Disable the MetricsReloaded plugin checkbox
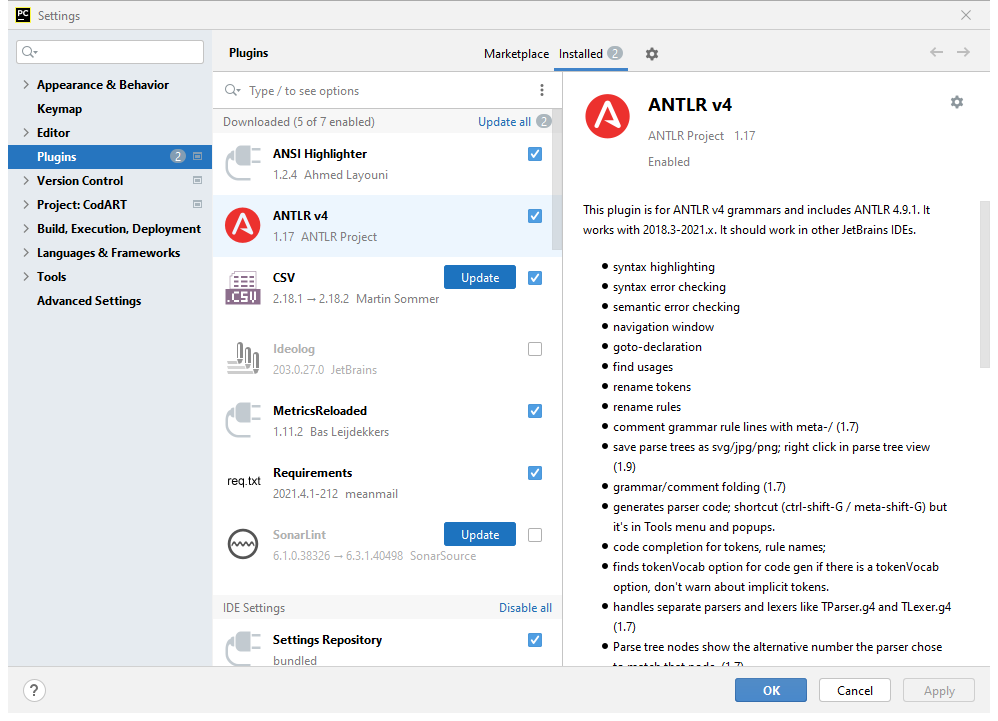 (x=535, y=411)
